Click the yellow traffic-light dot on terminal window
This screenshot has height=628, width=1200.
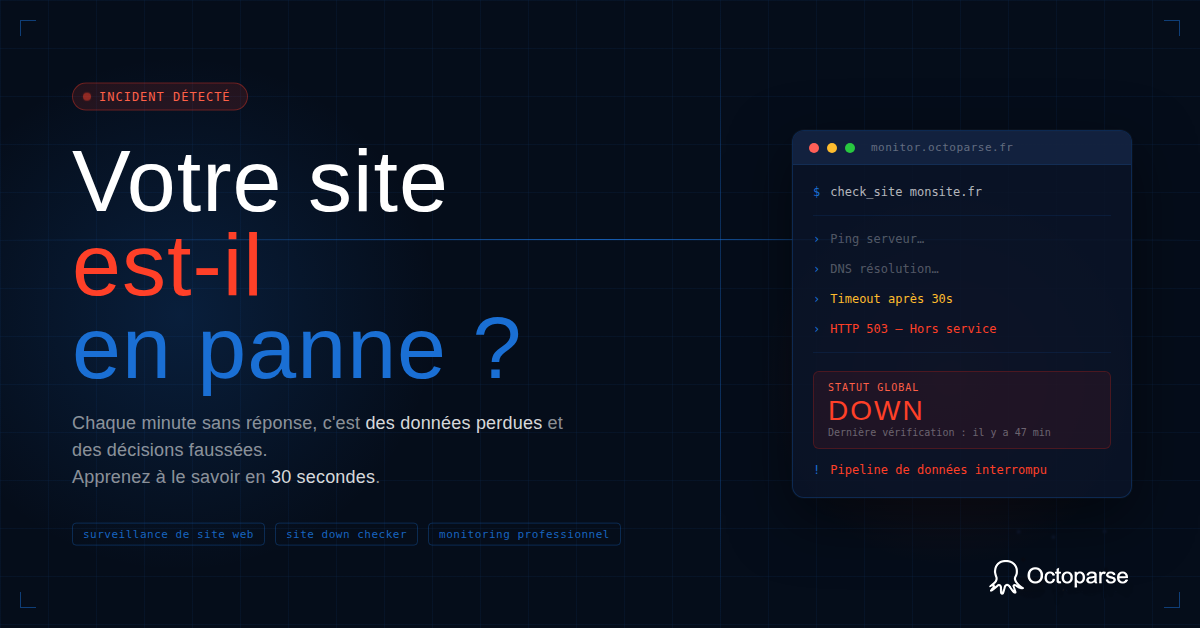[x=832, y=147]
